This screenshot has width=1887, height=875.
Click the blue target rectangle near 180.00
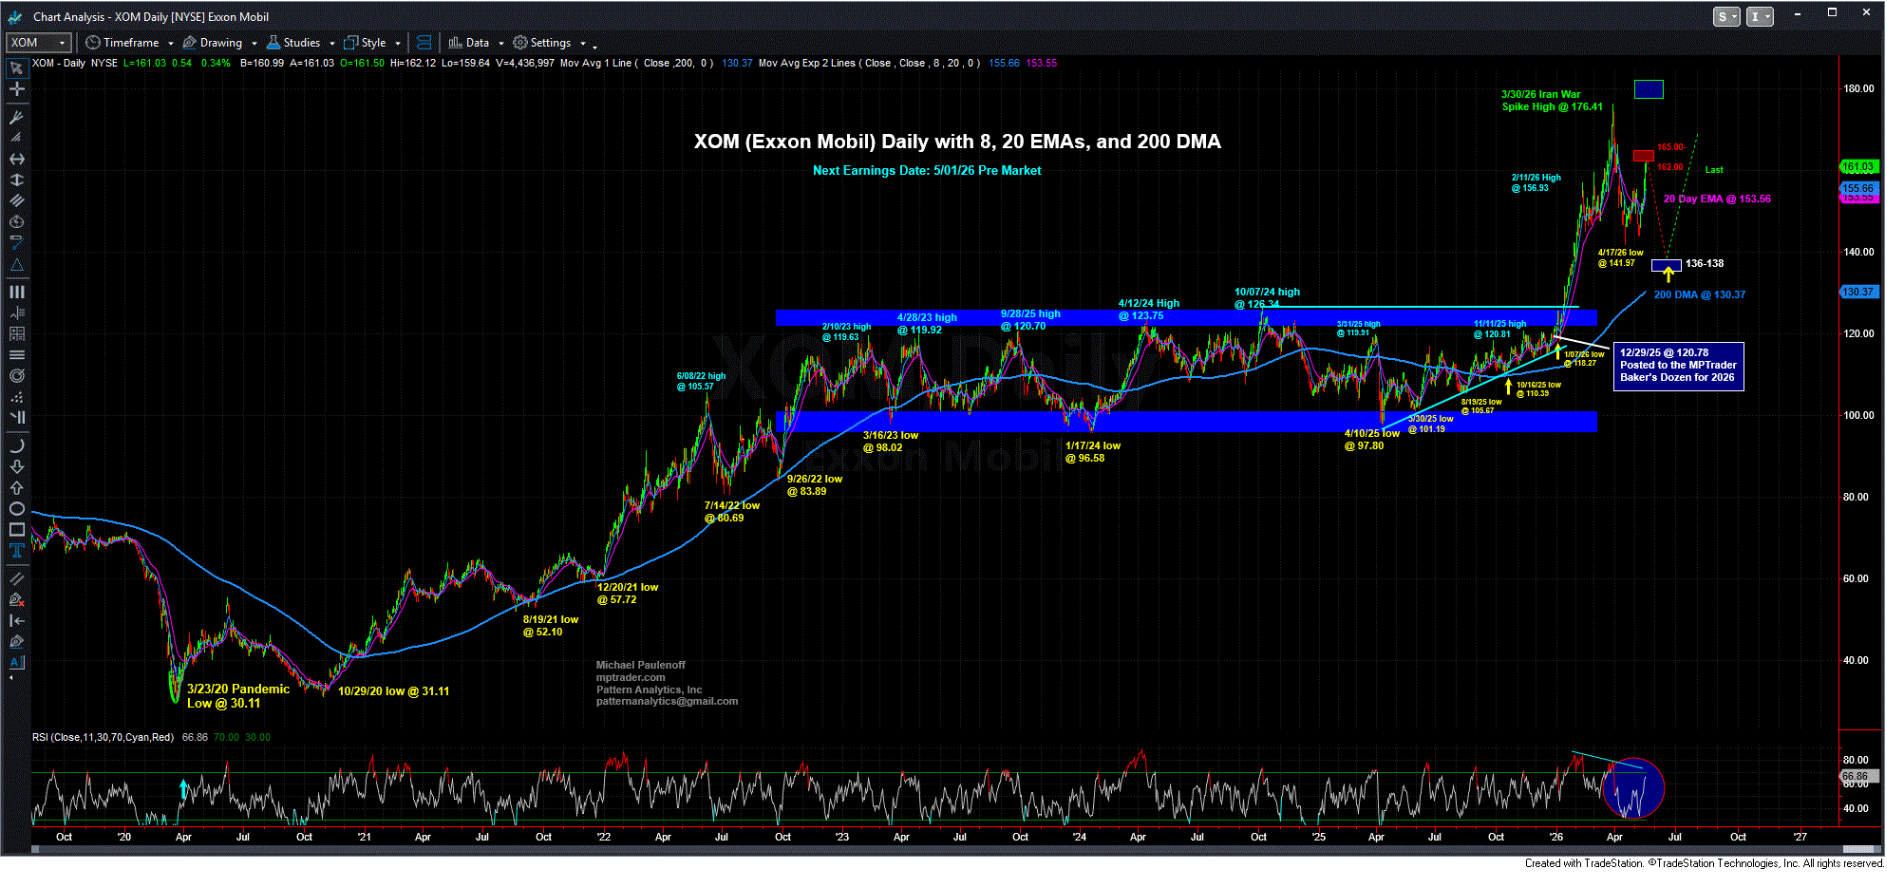click(x=1648, y=90)
